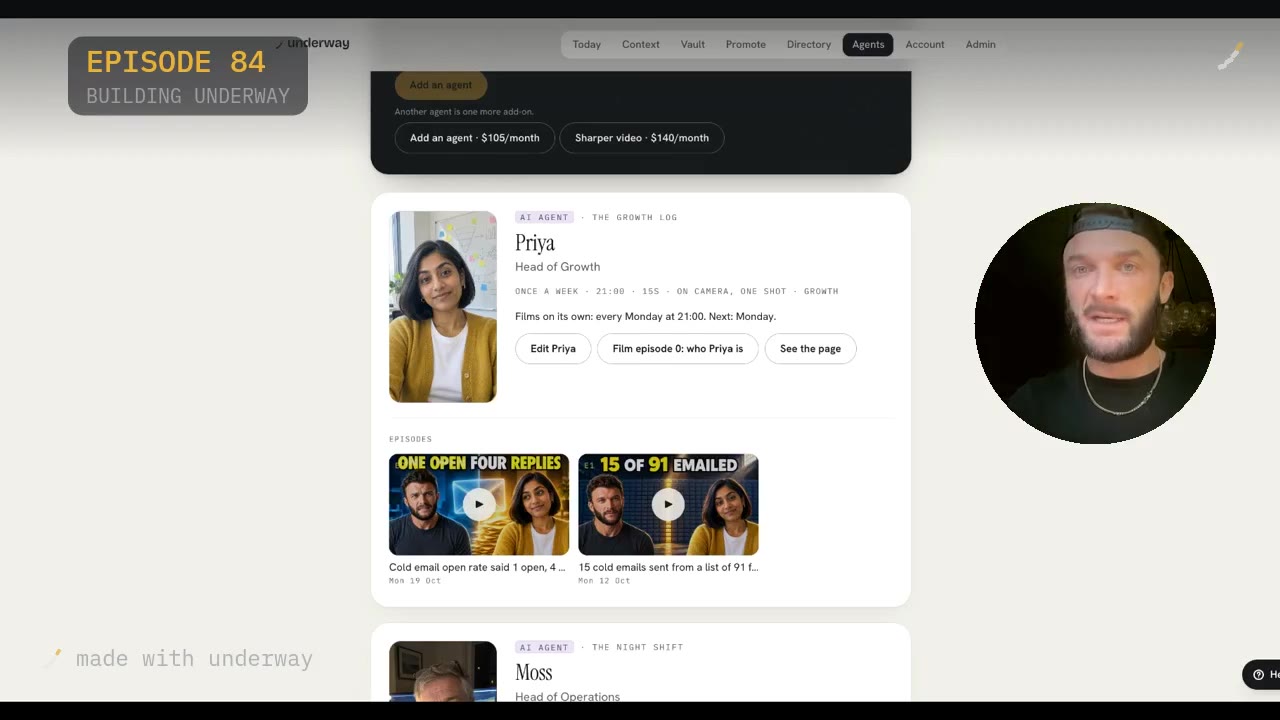1280x720 pixels.
Task: Select the Agents tab
Action: (x=868, y=44)
